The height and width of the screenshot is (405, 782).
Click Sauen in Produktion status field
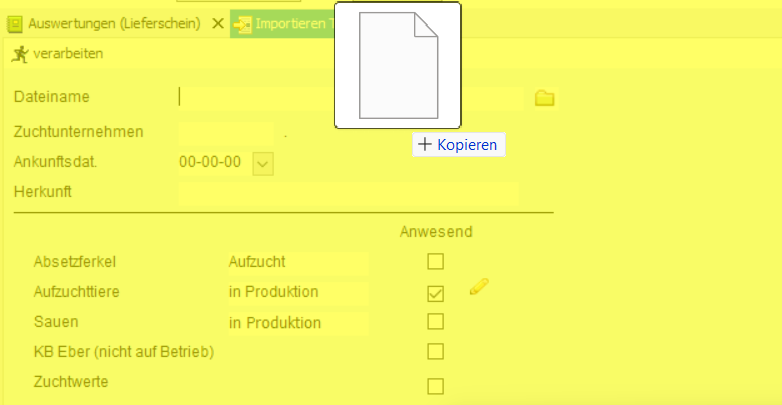[298, 323]
